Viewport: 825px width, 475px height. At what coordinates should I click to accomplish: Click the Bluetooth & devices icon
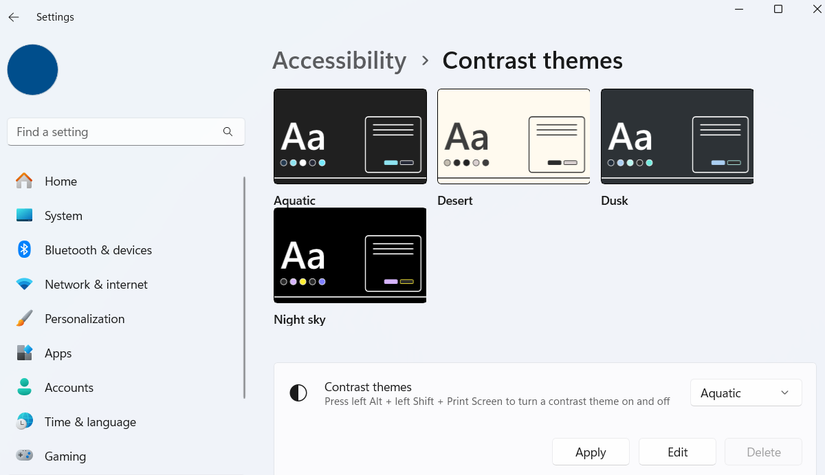point(25,250)
